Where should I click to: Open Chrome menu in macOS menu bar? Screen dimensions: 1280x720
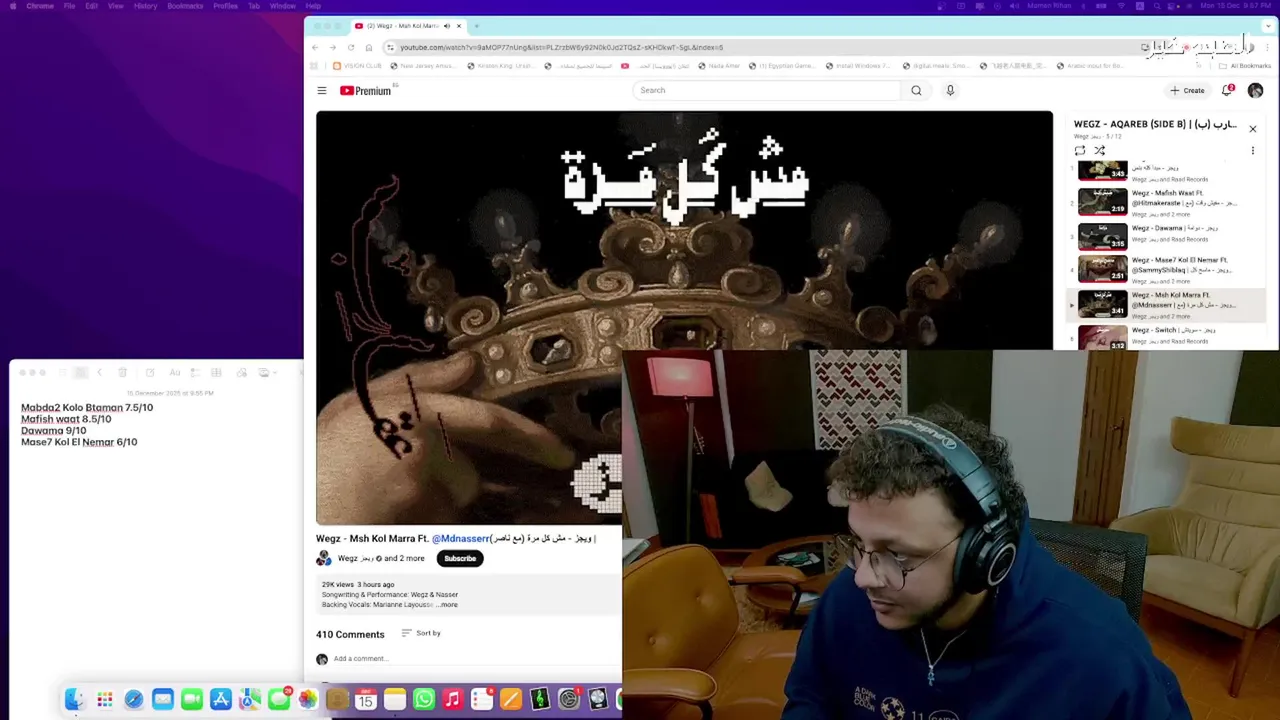40,6
